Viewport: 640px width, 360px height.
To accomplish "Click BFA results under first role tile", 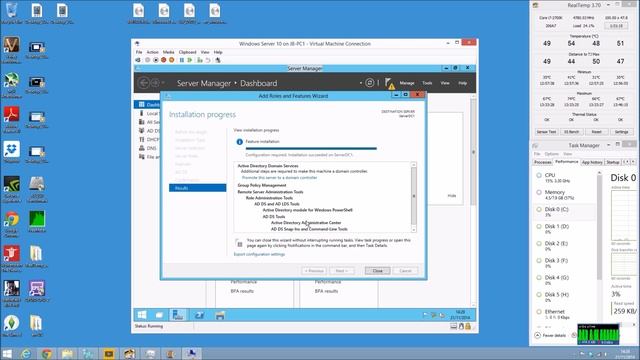I will click(x=242, y=291).
